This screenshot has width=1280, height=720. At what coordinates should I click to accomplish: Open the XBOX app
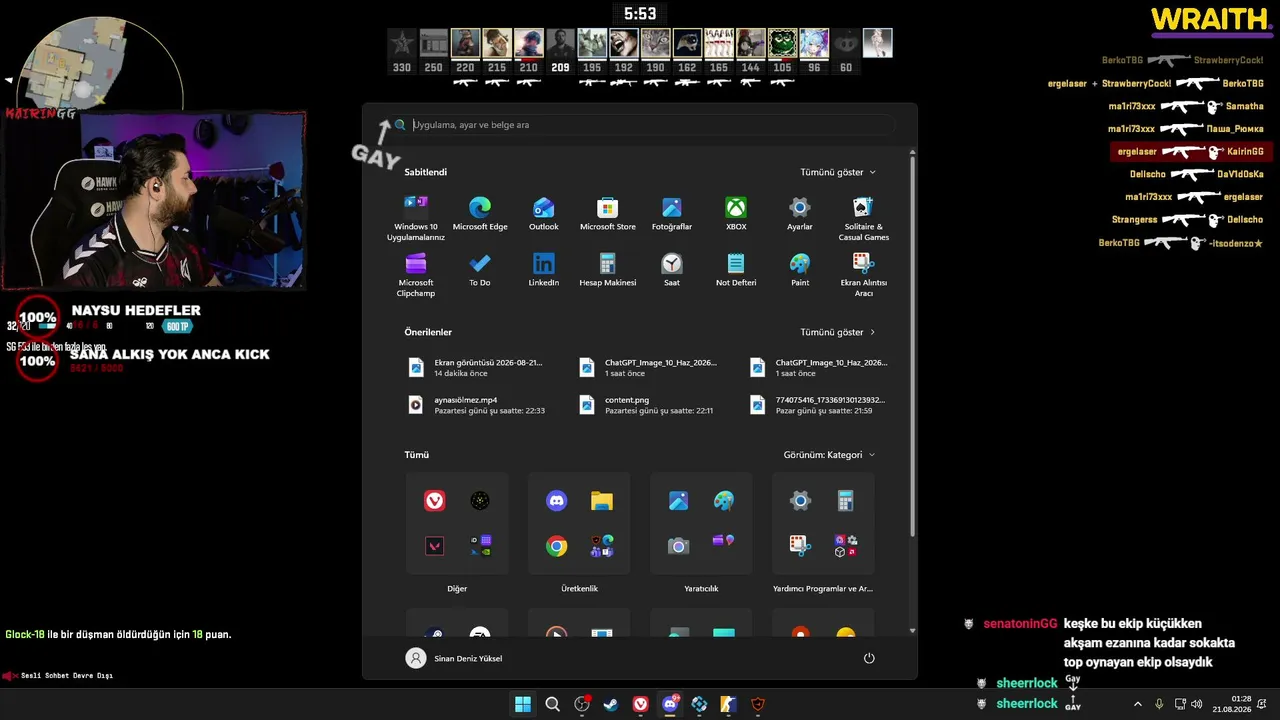click(736, 214)
